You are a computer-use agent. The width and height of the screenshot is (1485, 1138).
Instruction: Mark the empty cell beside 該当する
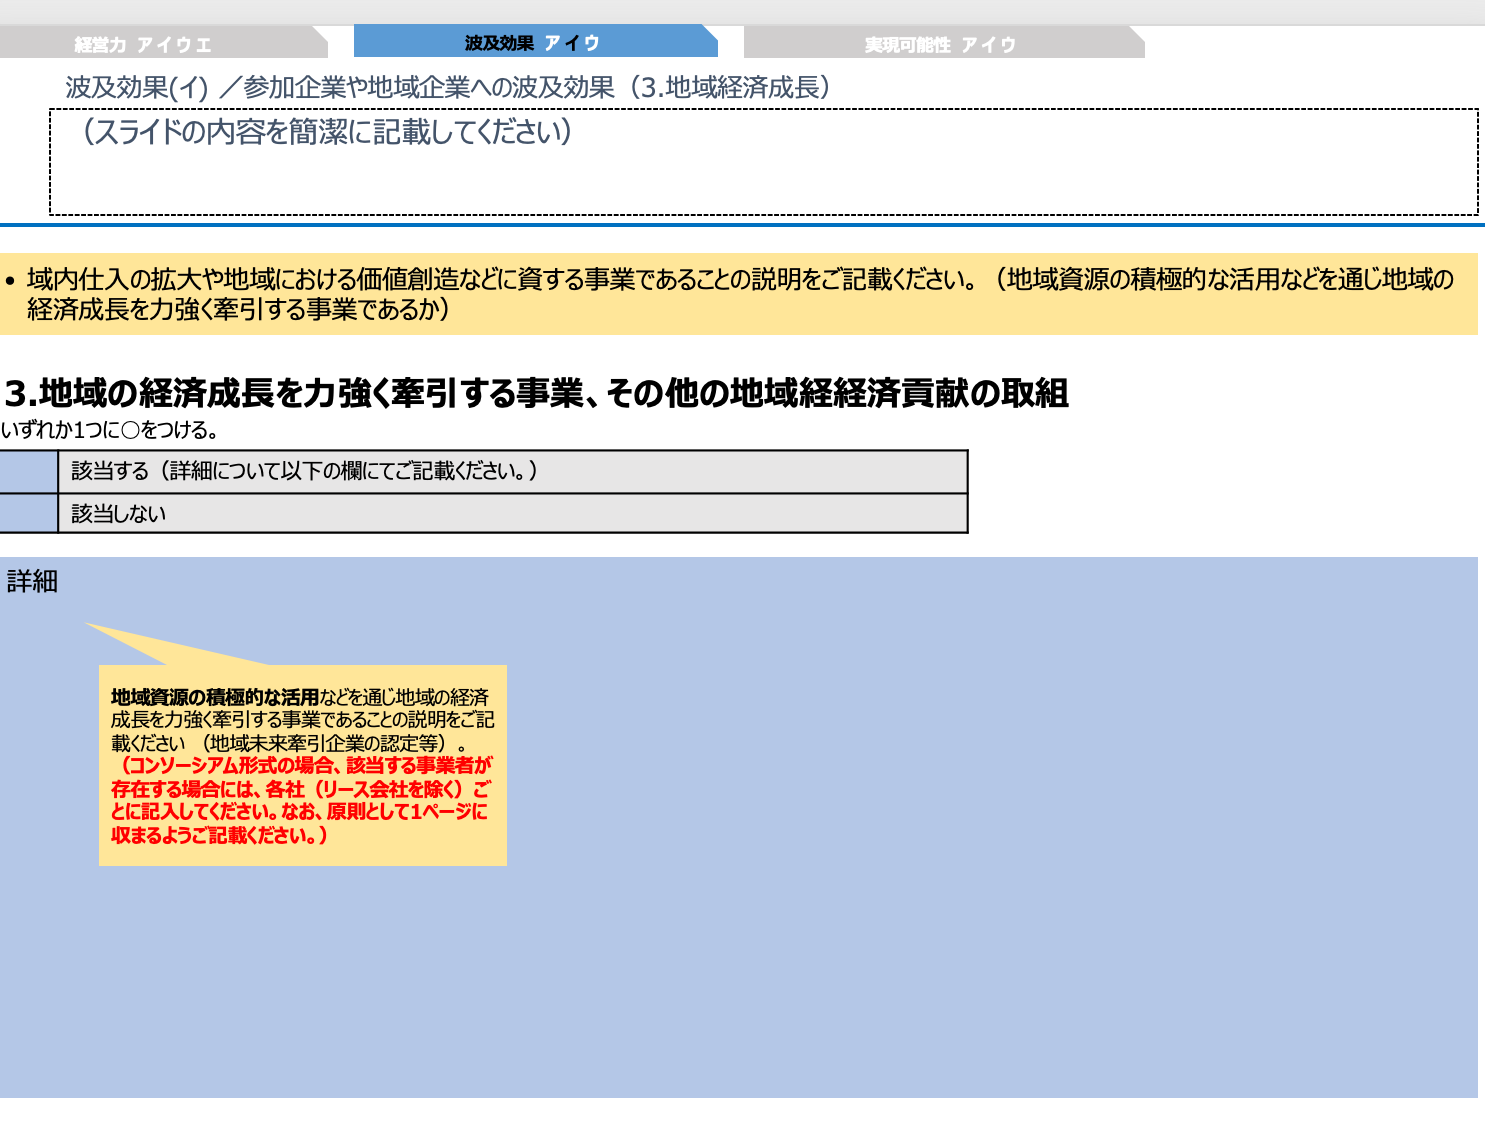pyautogui.click(x=30, y=470)
